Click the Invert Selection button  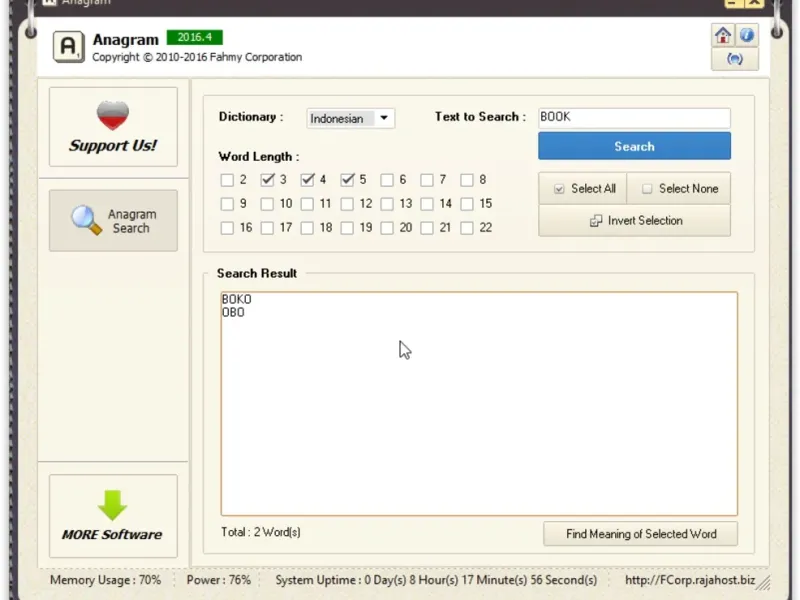[x=634, y=220]
